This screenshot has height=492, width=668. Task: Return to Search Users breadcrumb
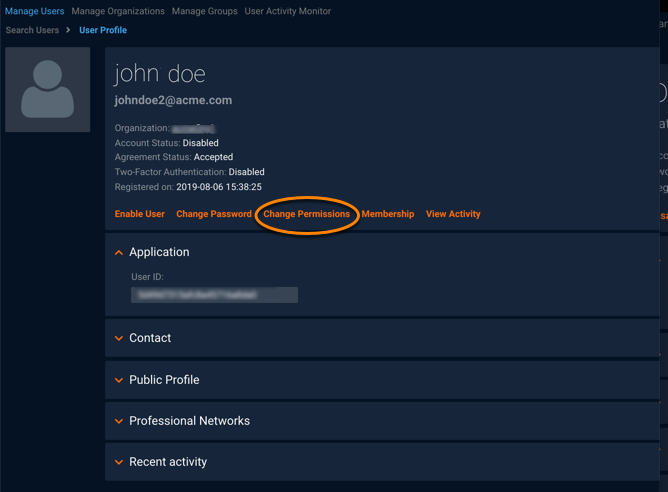pyautogui.click(x=32, y=30)
